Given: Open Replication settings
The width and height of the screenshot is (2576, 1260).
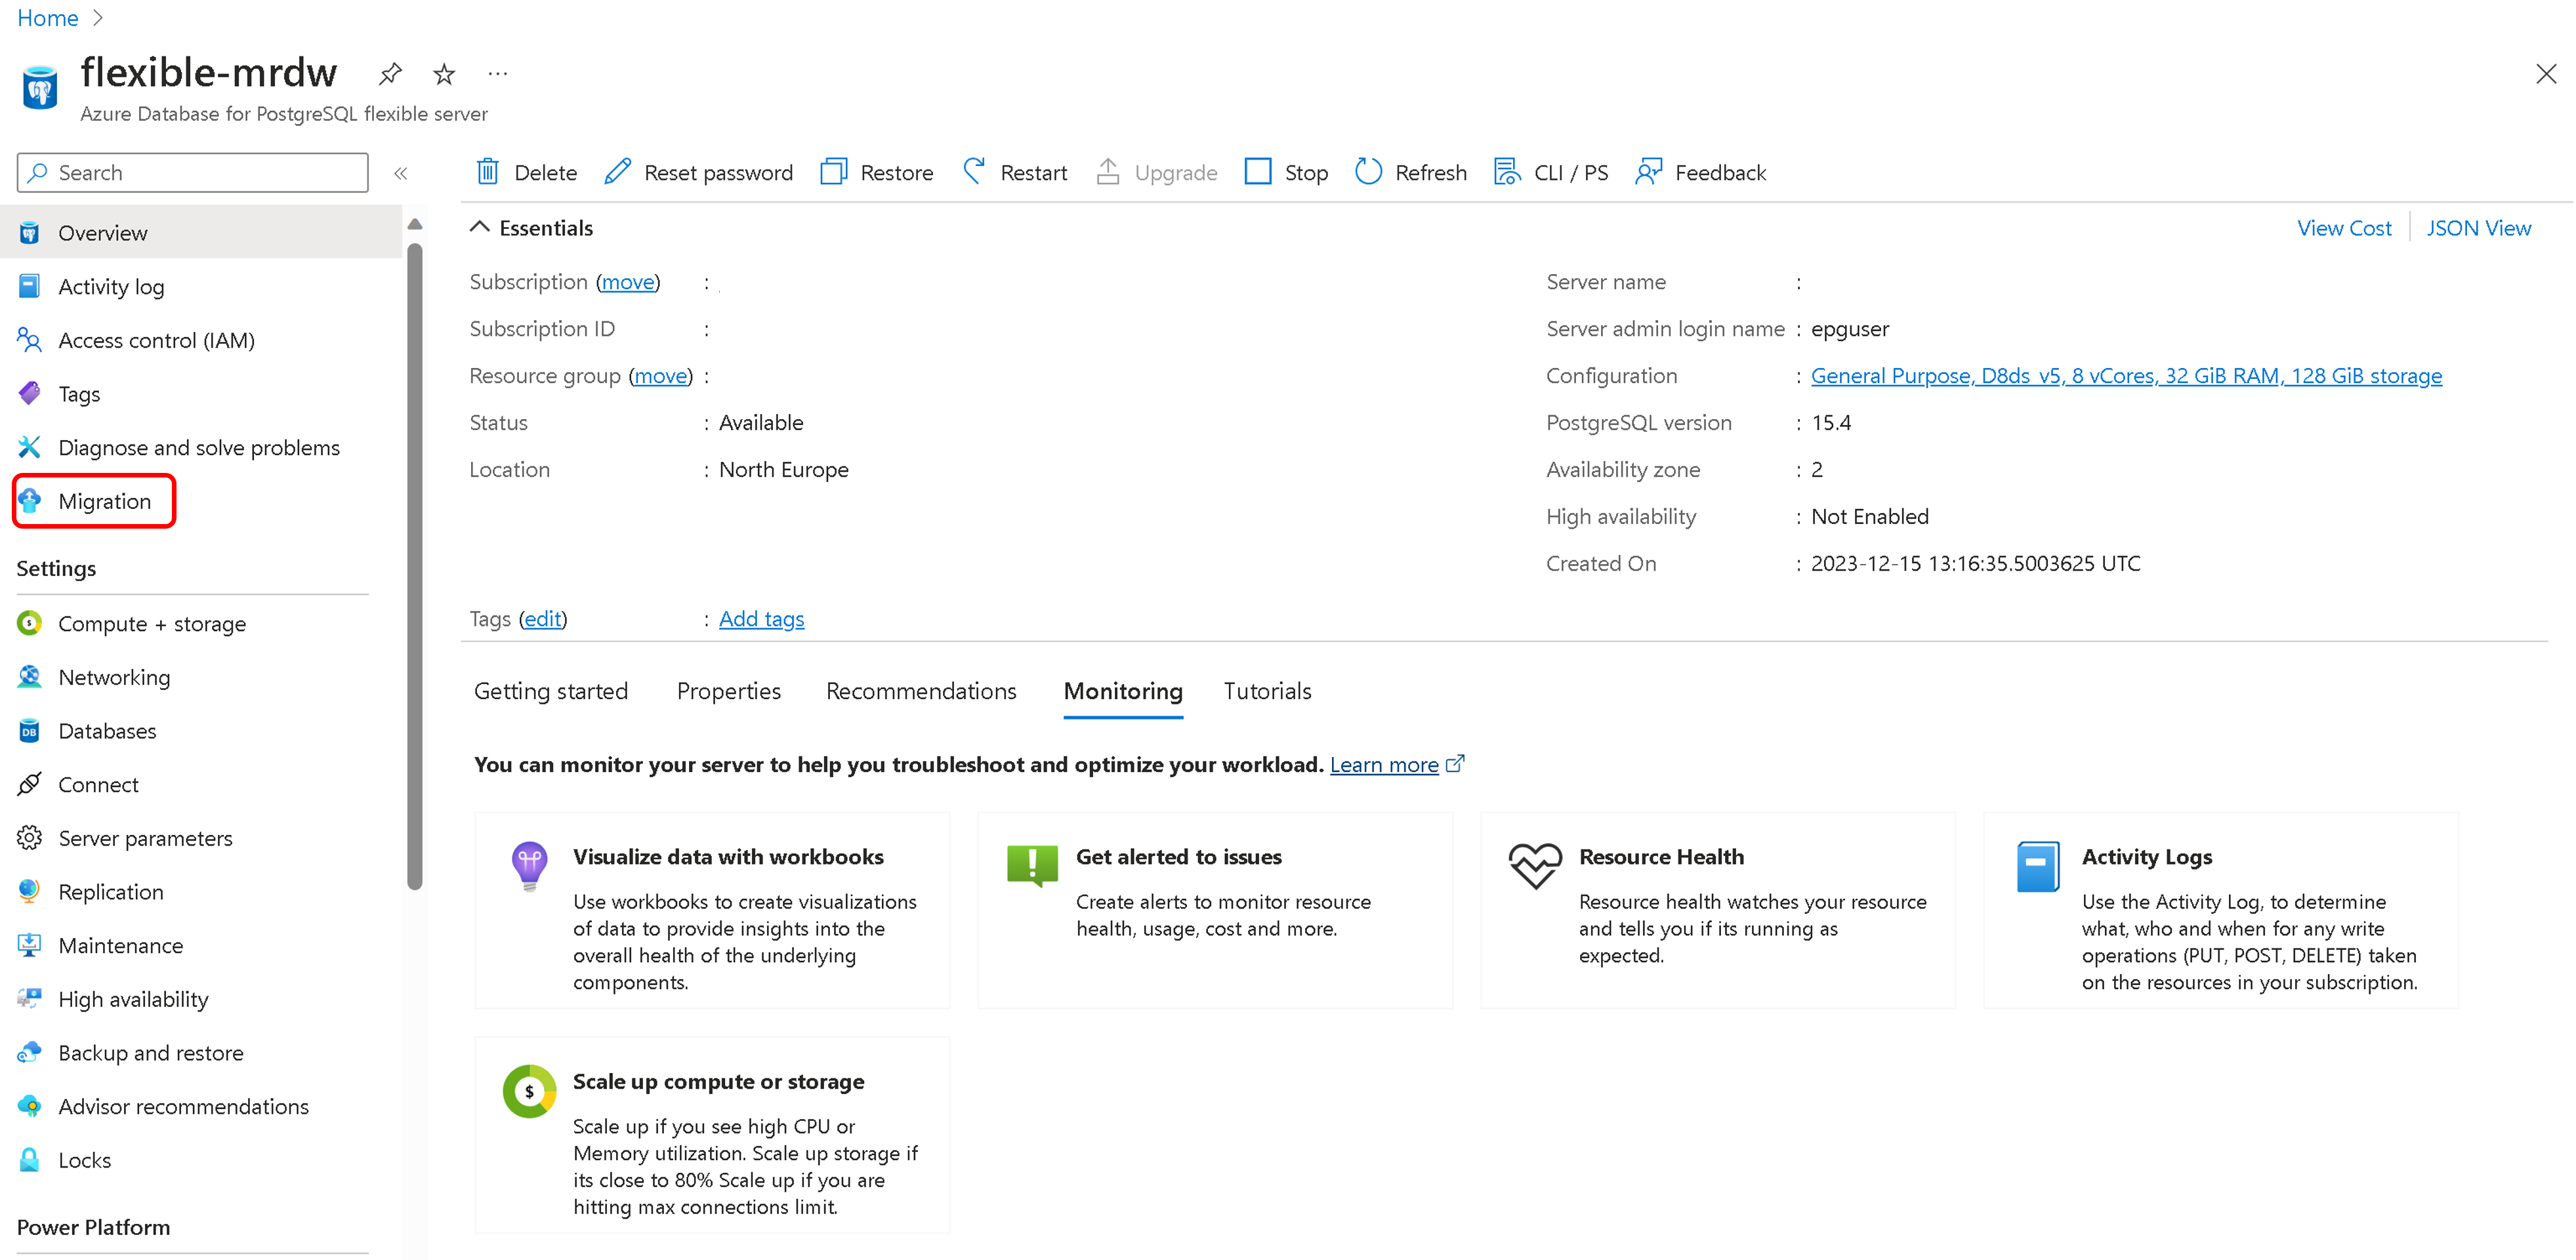Looking at the screenshot, I should tap(110, 891).
